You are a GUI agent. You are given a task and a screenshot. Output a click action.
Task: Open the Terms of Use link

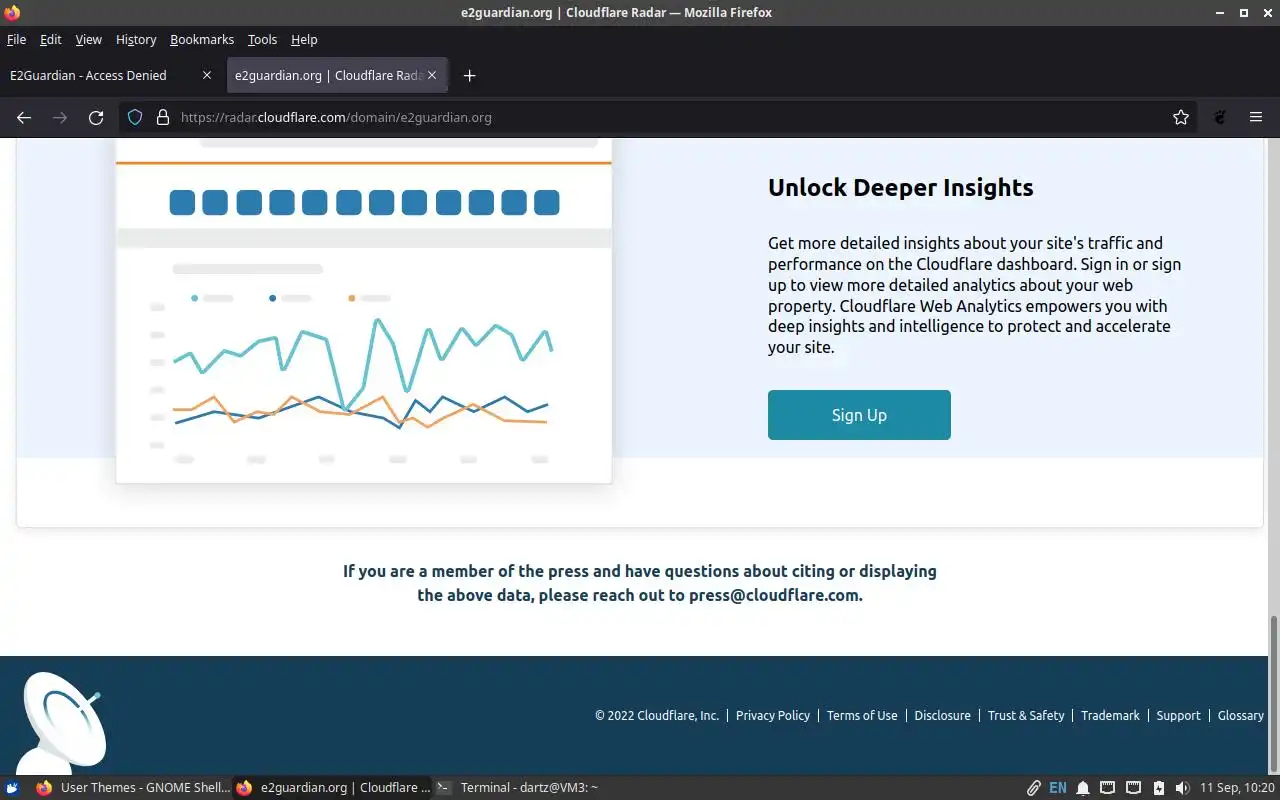point(862,716)
